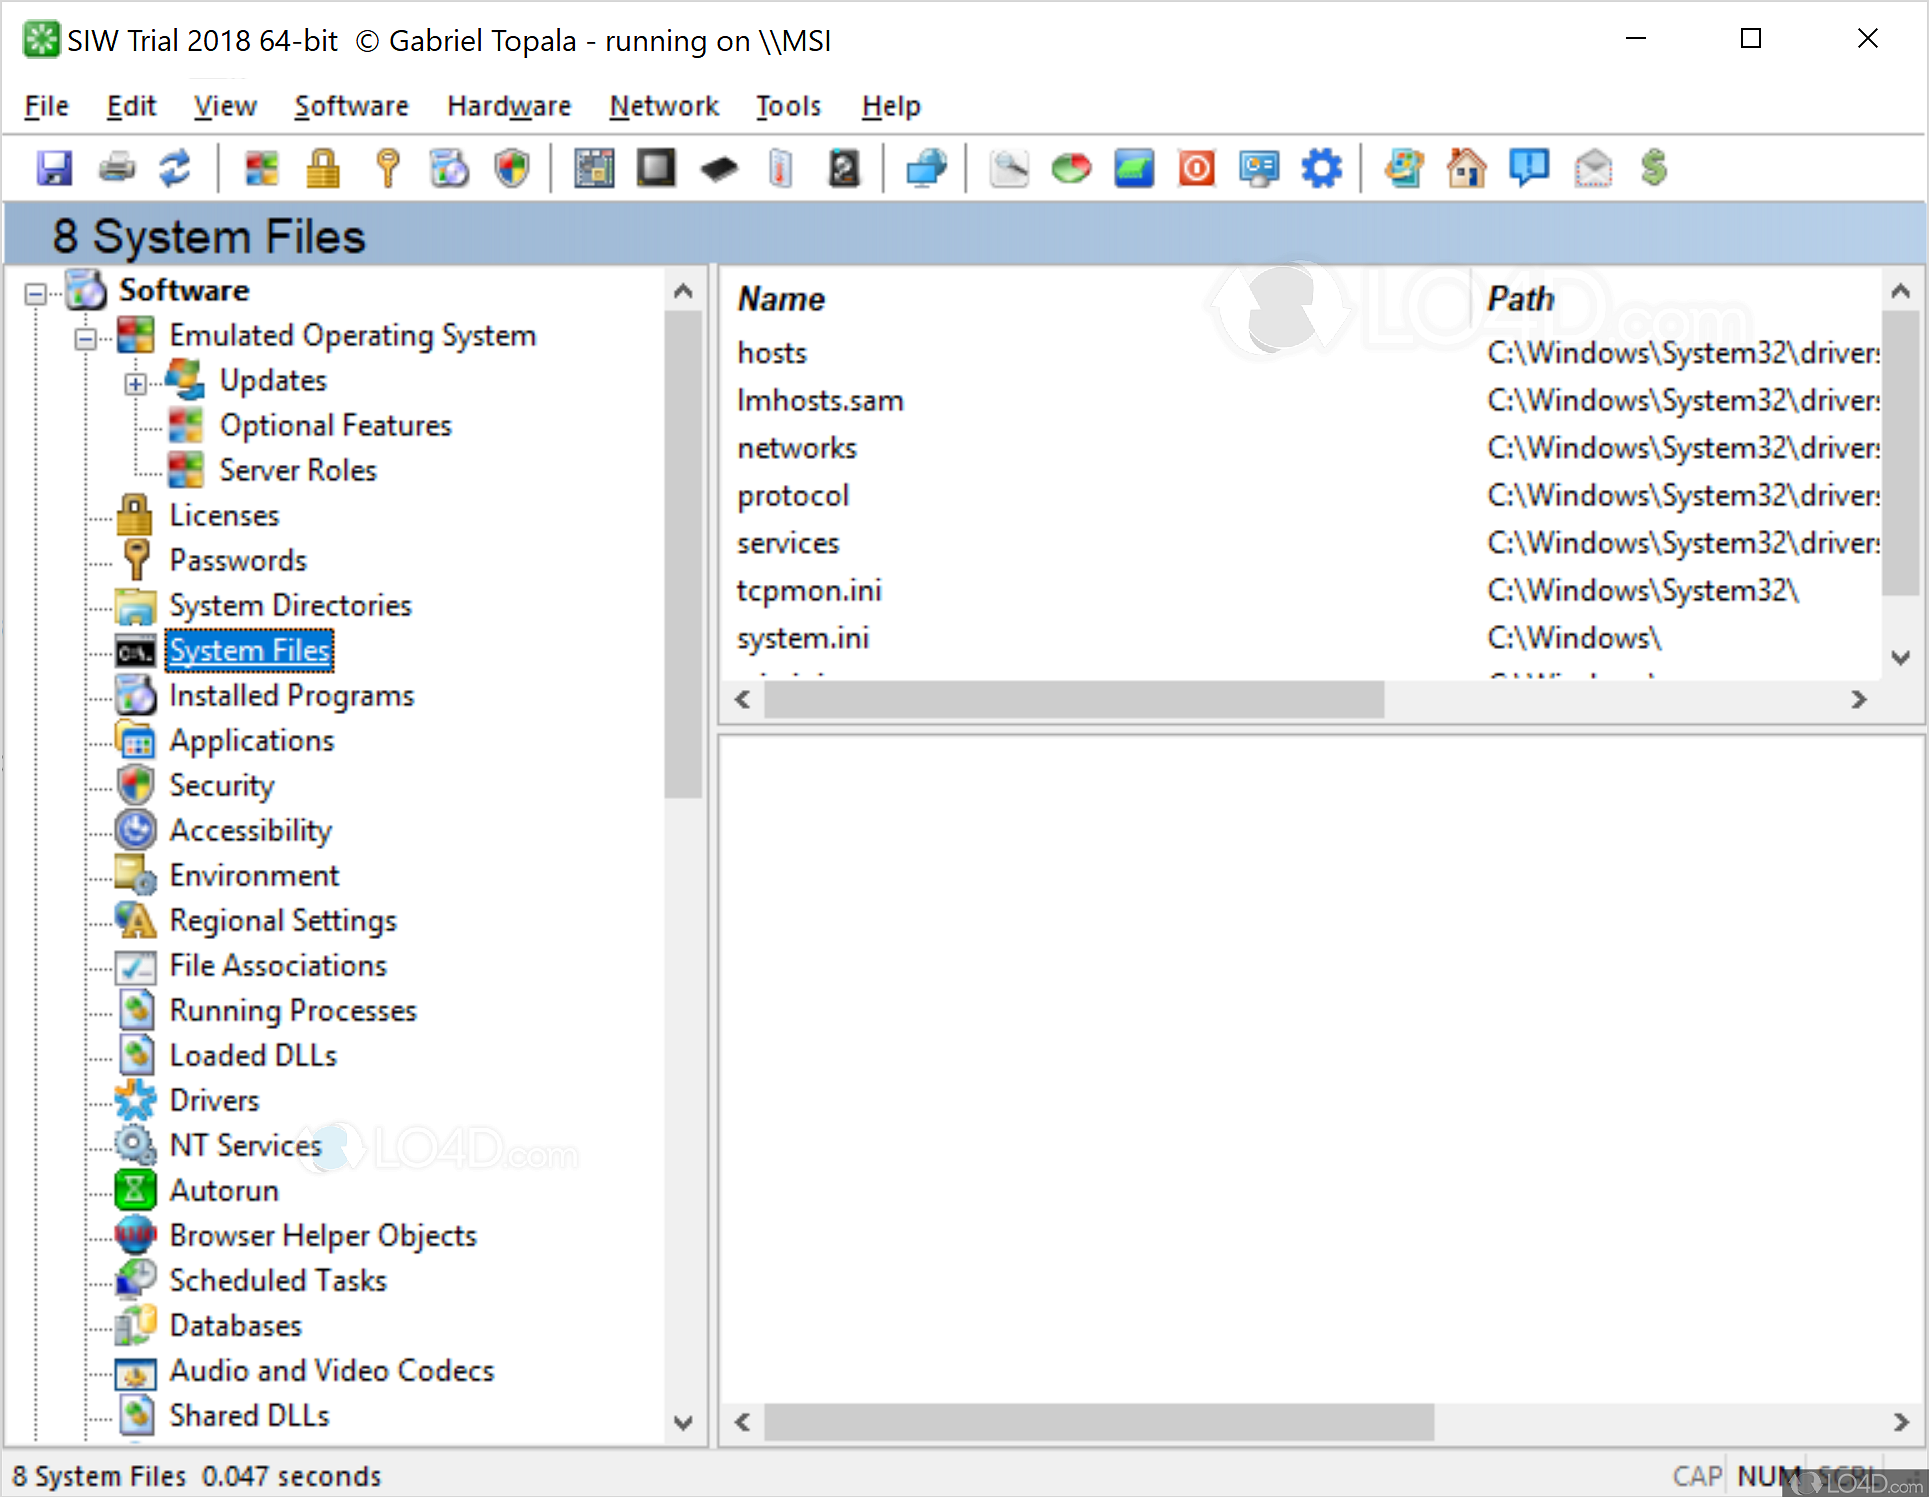Collapse the Emulated Operating System branch

pyautogui.click(x=86, y=338)
